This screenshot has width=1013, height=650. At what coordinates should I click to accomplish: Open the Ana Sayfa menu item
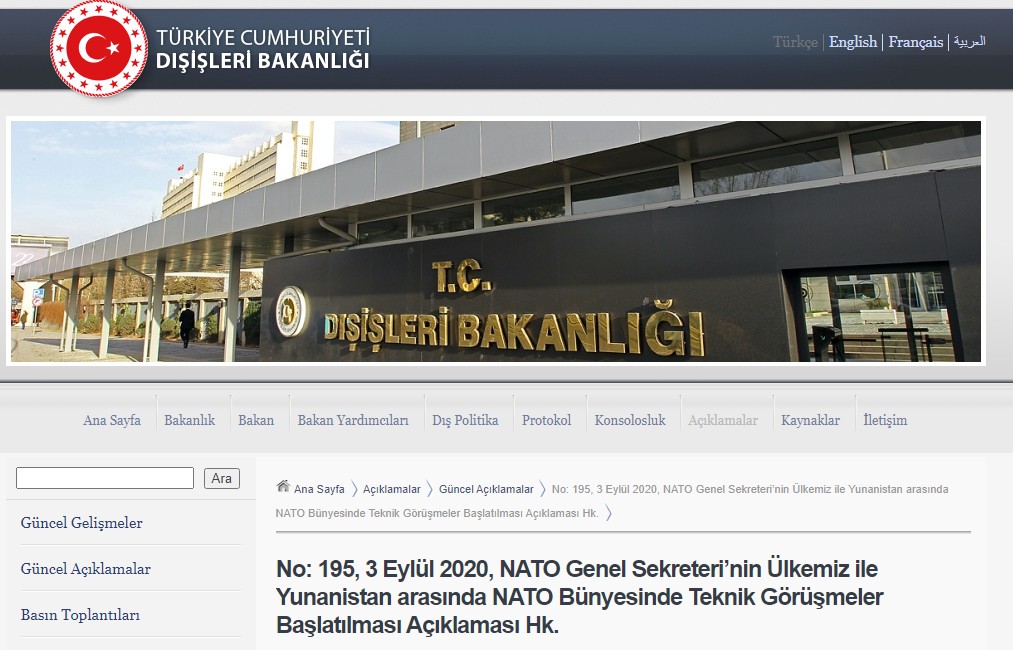point(112,420)
